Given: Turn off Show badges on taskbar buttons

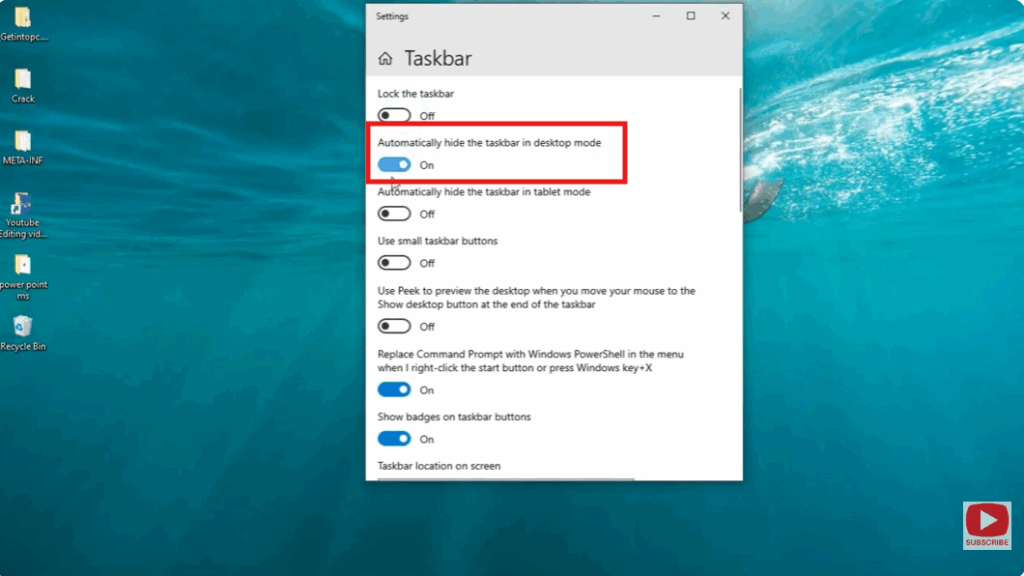Looking at the screenshot, I should click(394, 438).
